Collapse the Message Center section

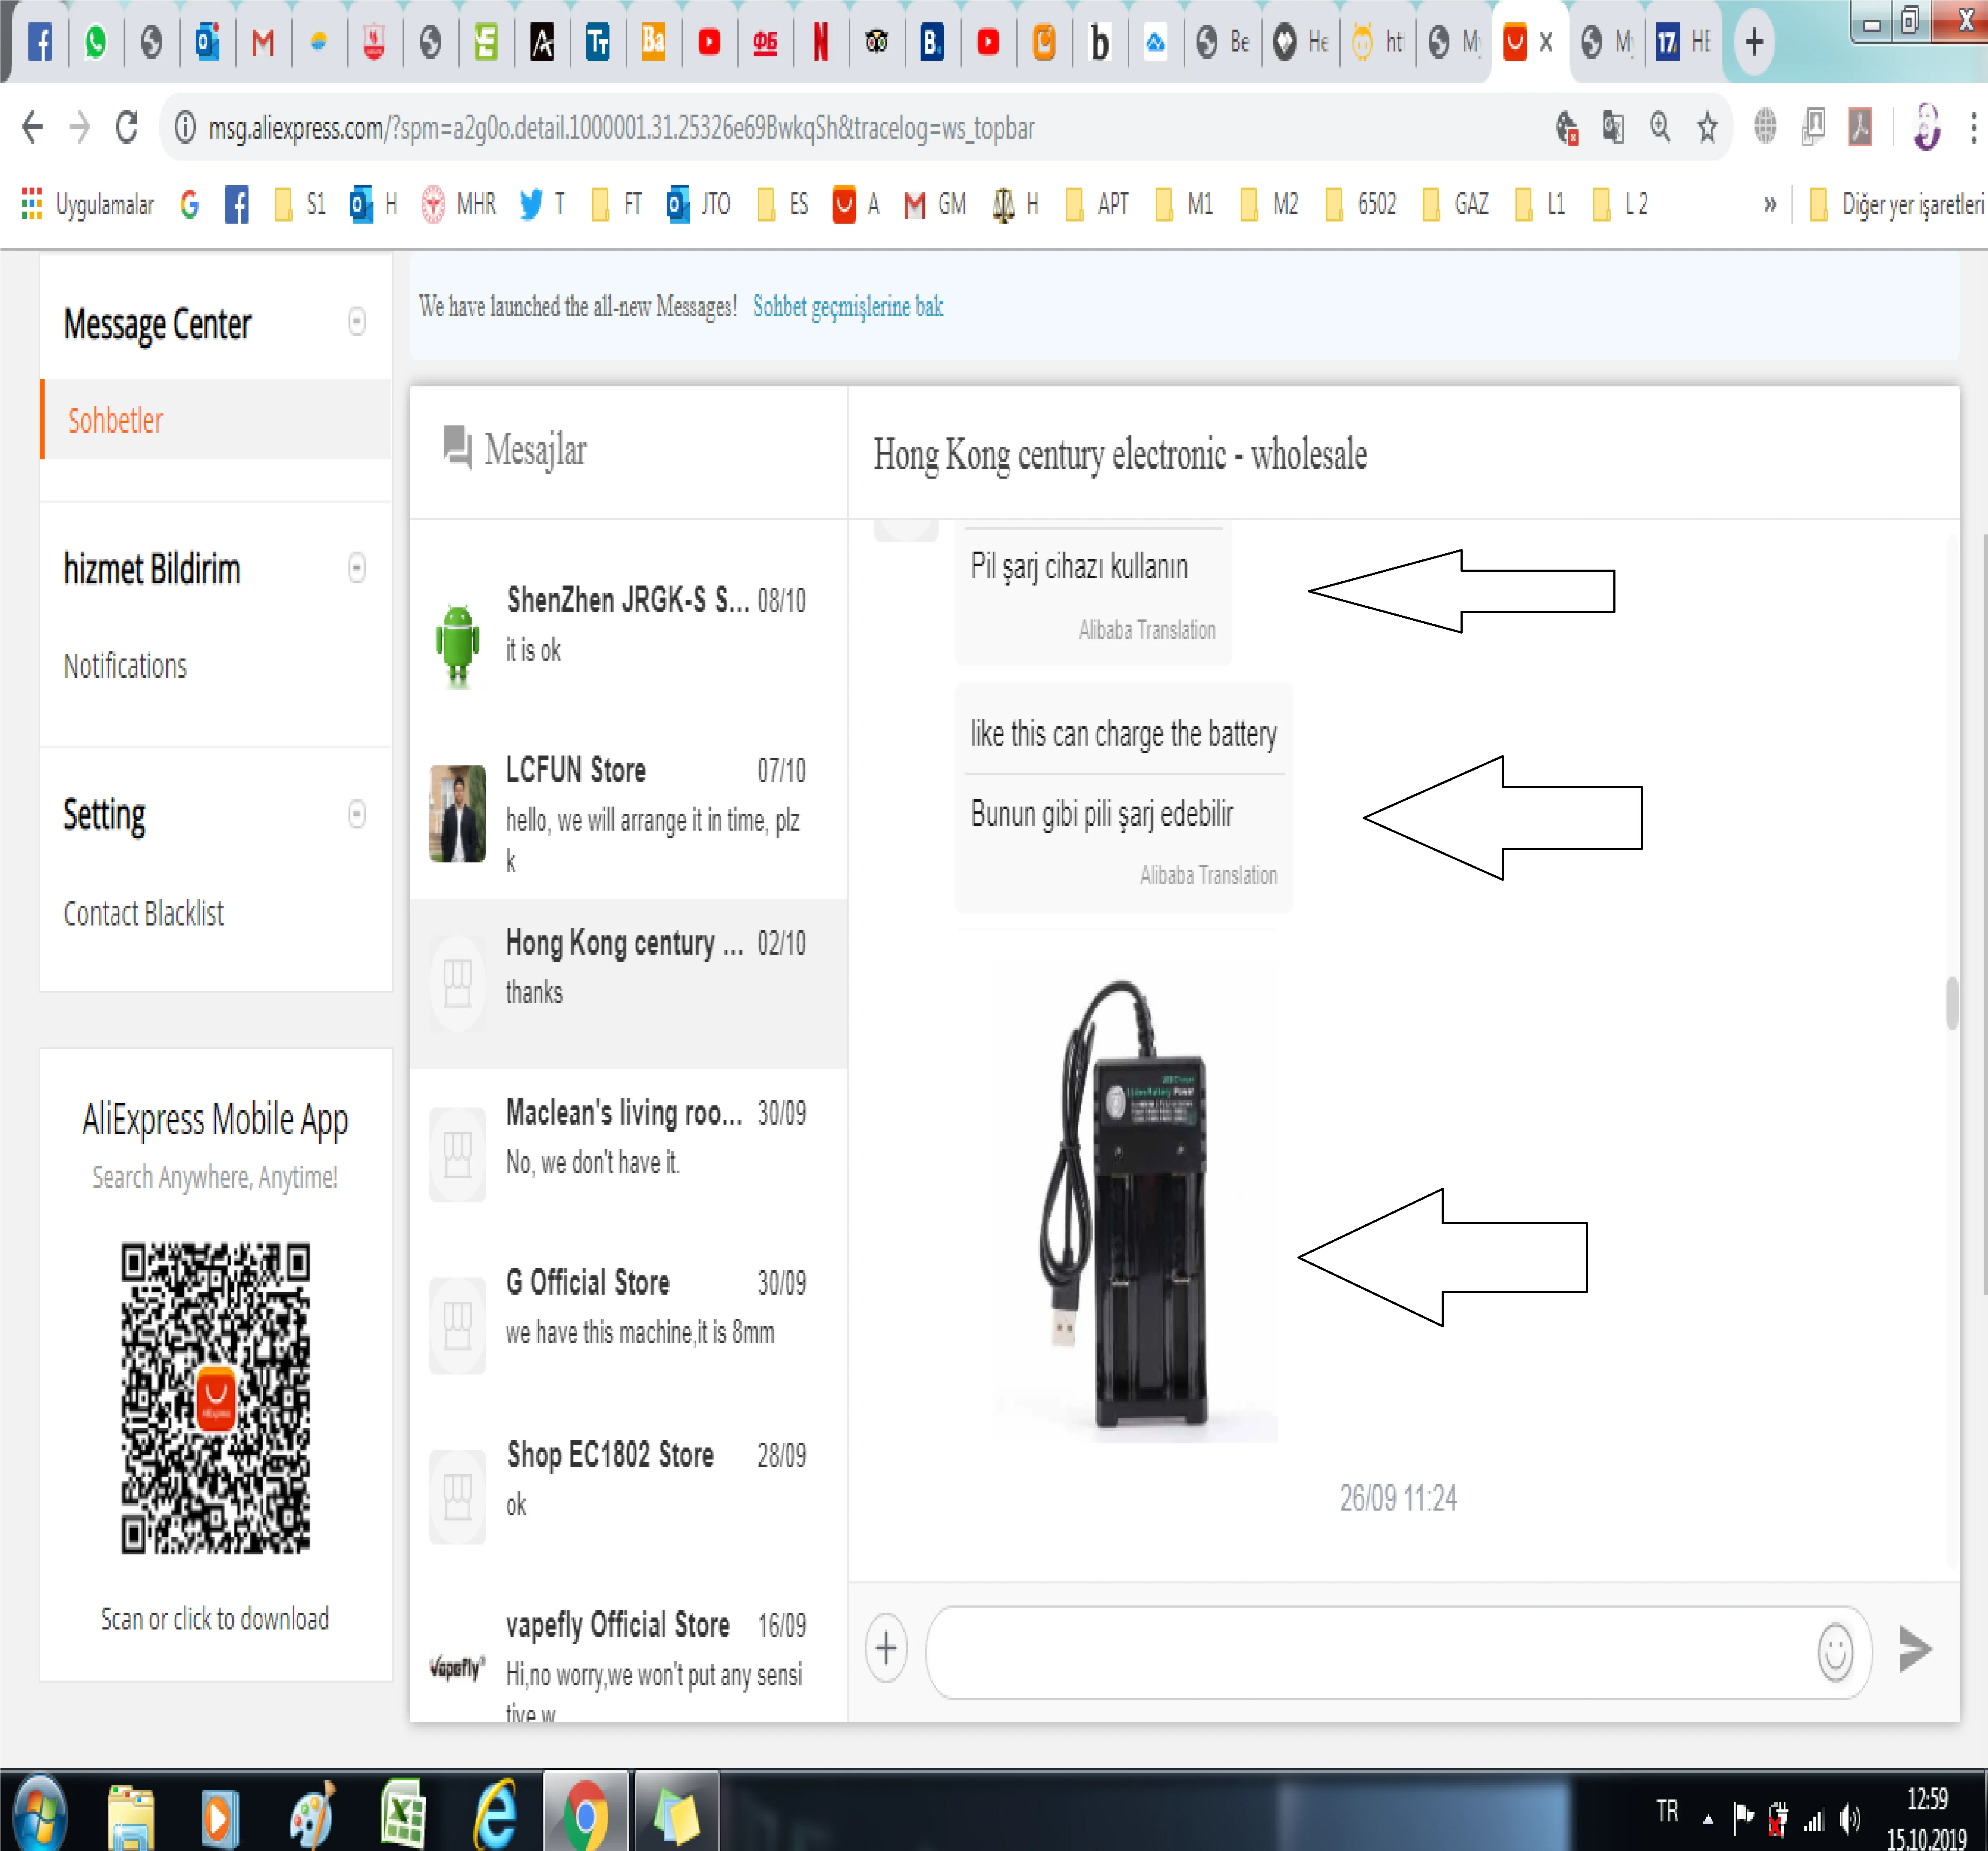357,322
